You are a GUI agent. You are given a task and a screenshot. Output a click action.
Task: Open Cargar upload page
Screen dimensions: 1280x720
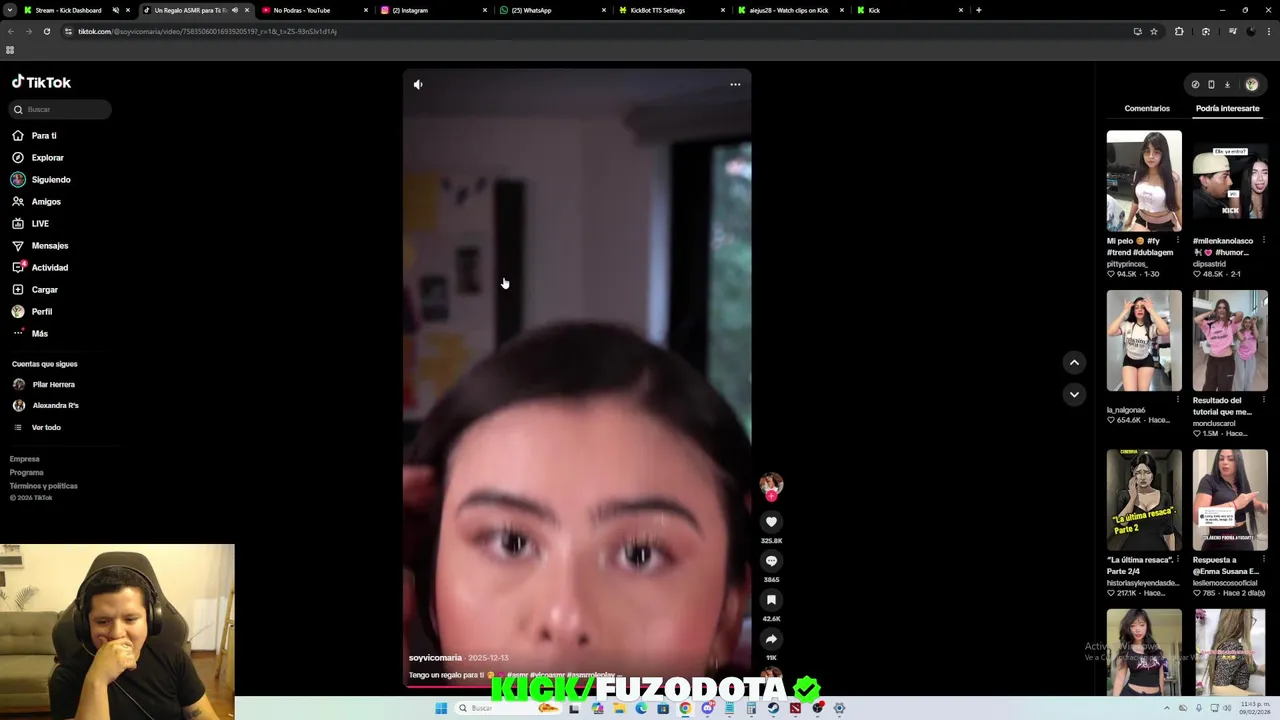pyautogui.click(x=44, y=290)
